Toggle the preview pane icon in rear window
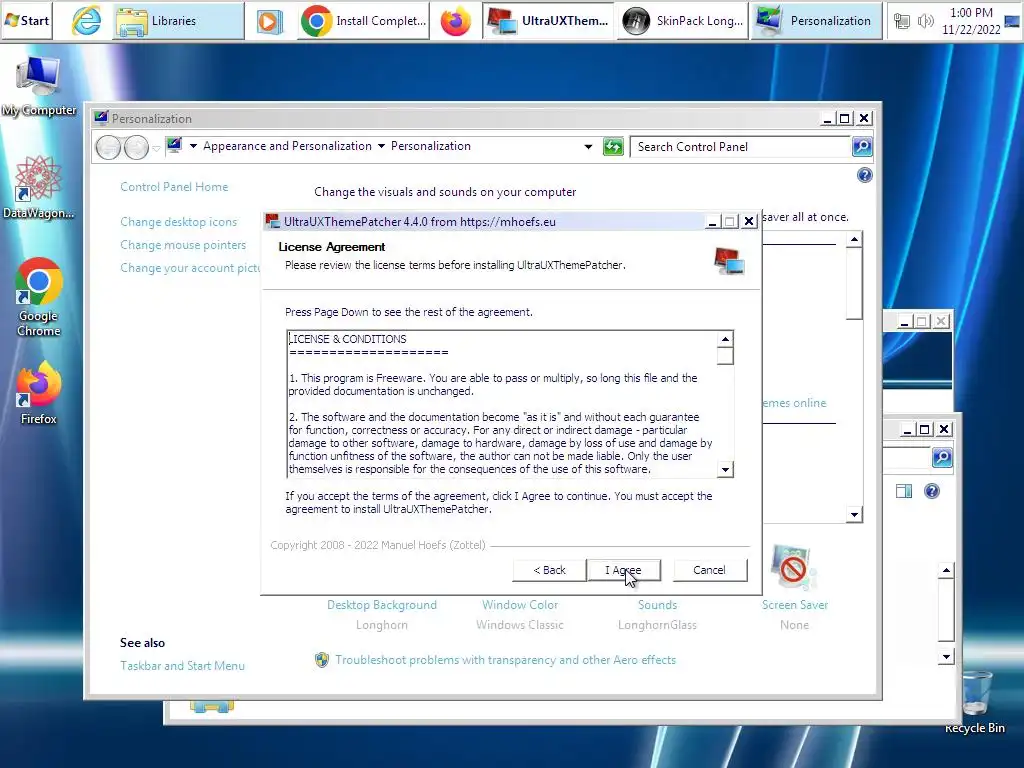The height and width of the screenshot is (768, 1024). point(904,491)
